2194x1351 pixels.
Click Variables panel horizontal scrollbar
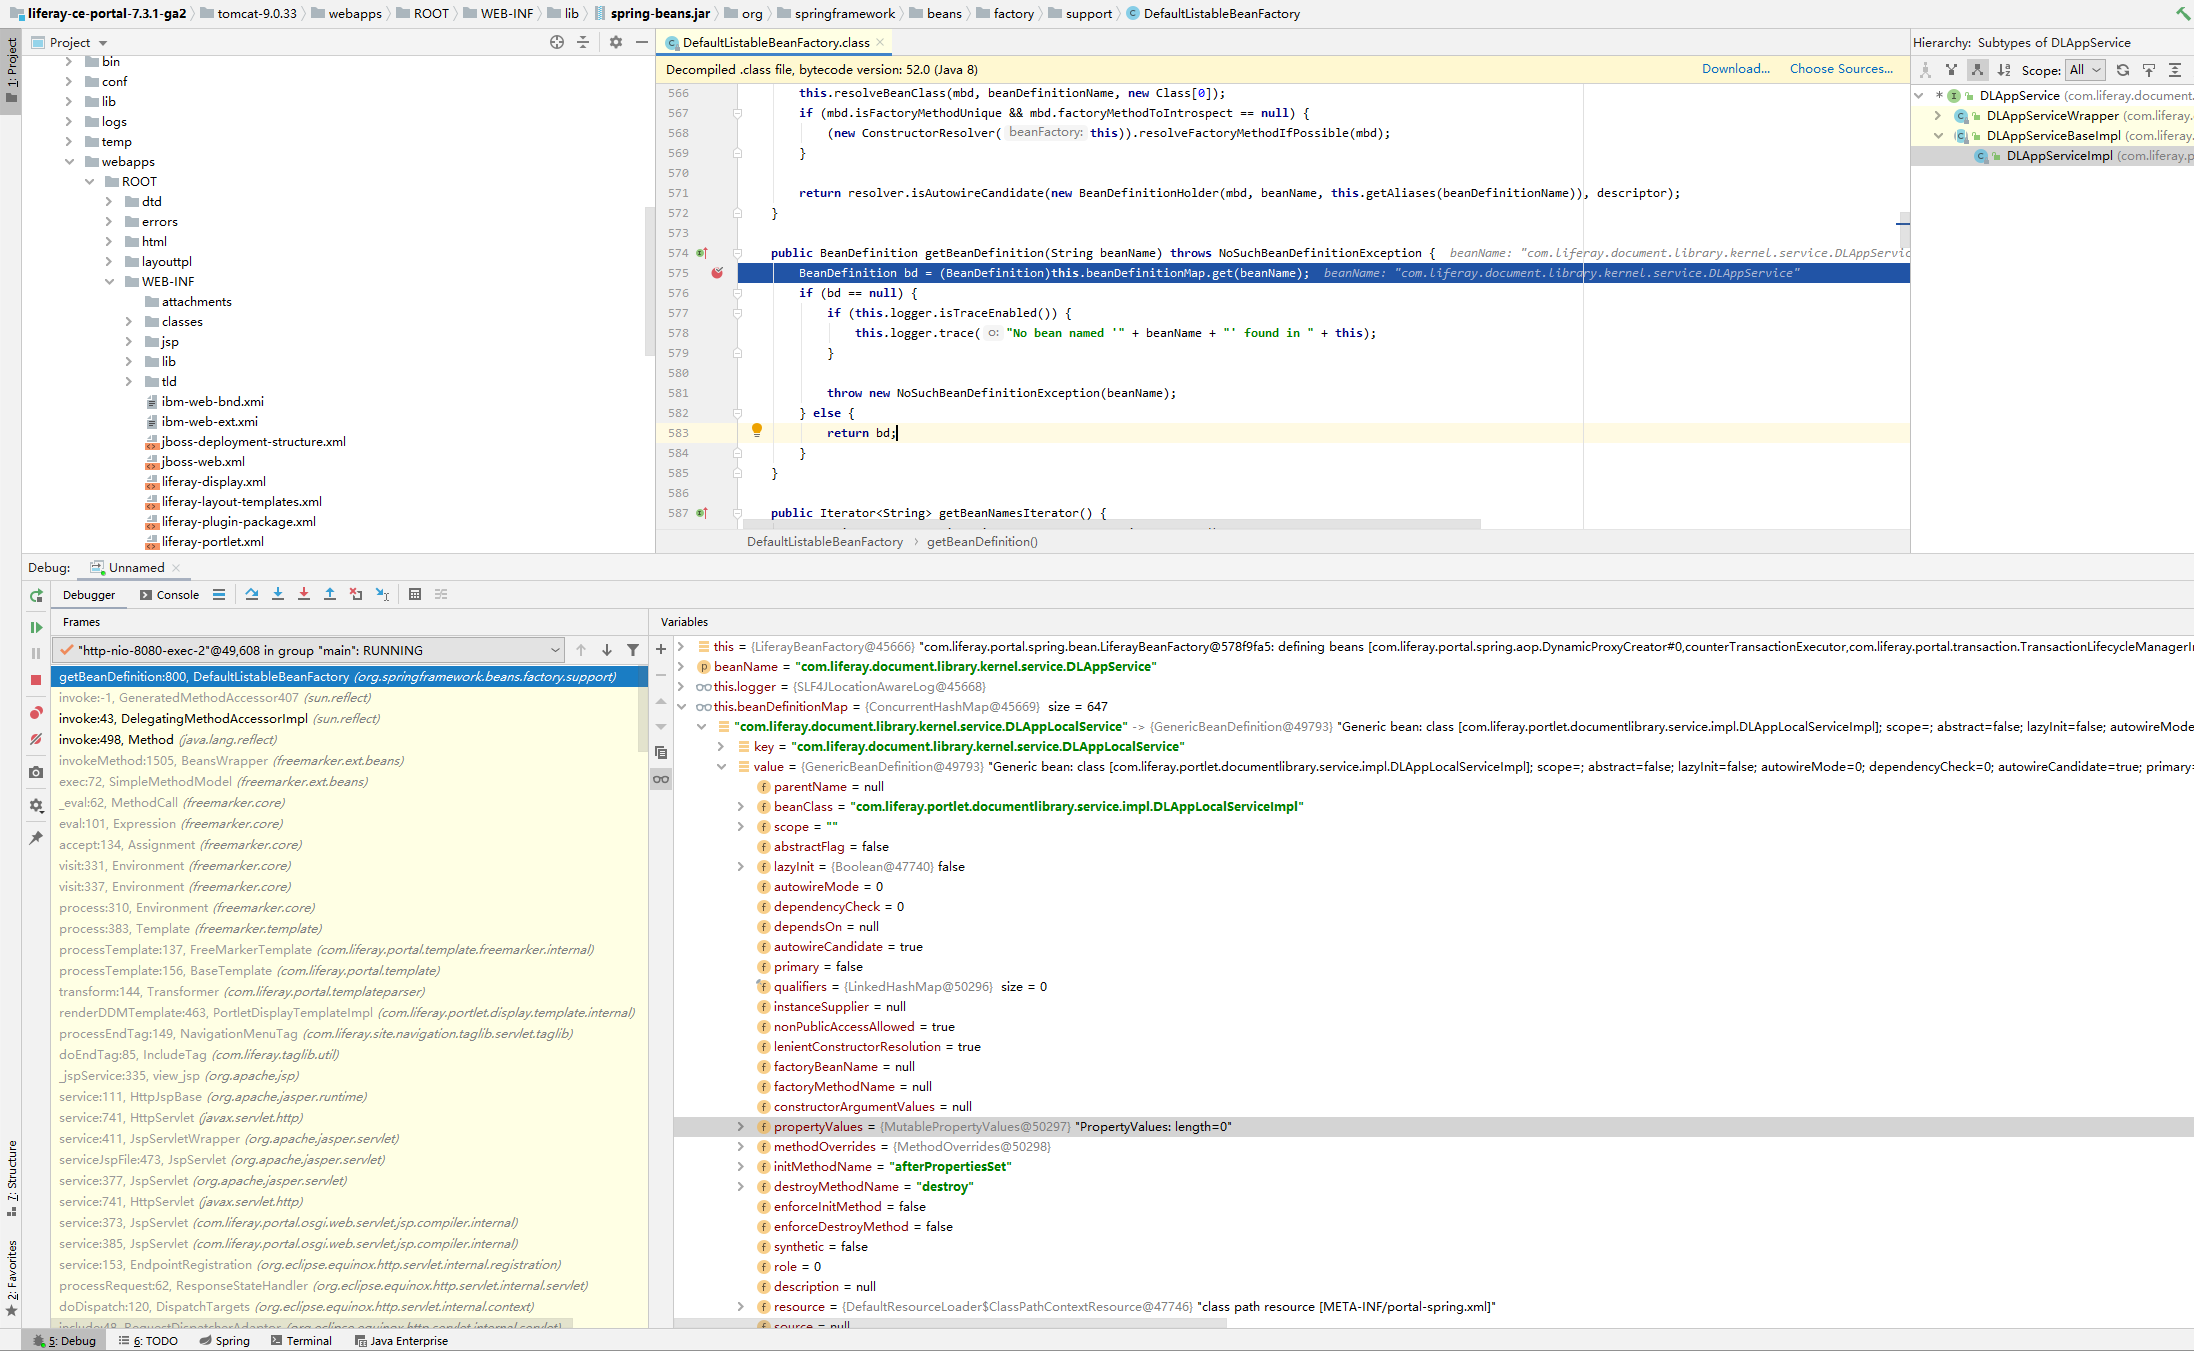[950, 1324]
